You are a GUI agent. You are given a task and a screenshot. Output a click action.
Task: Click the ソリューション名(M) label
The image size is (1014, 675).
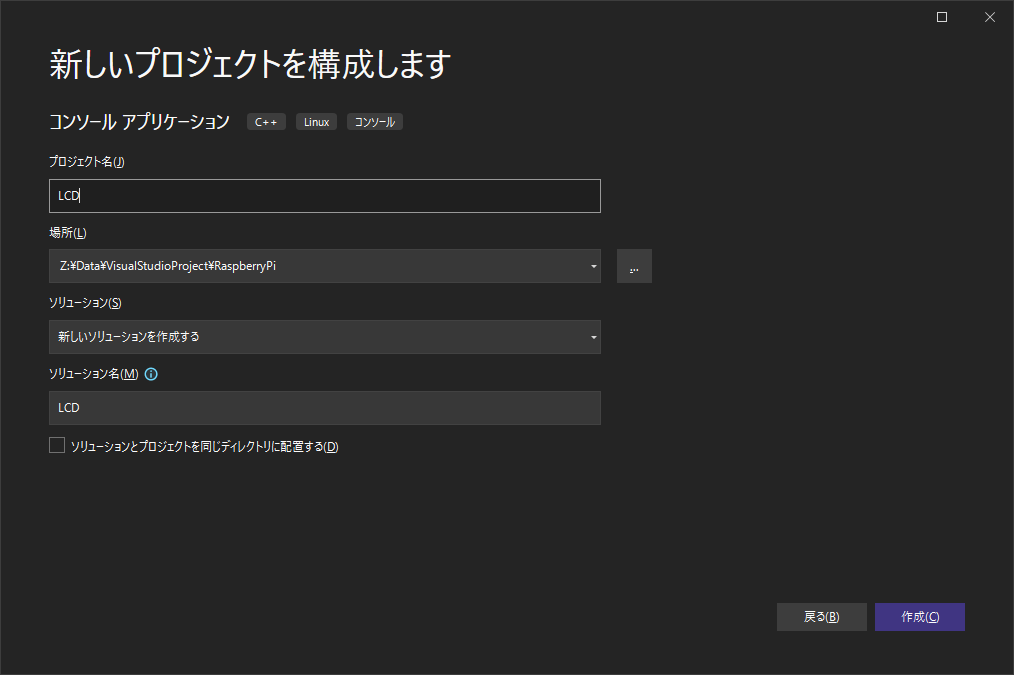tap(94, 374)
